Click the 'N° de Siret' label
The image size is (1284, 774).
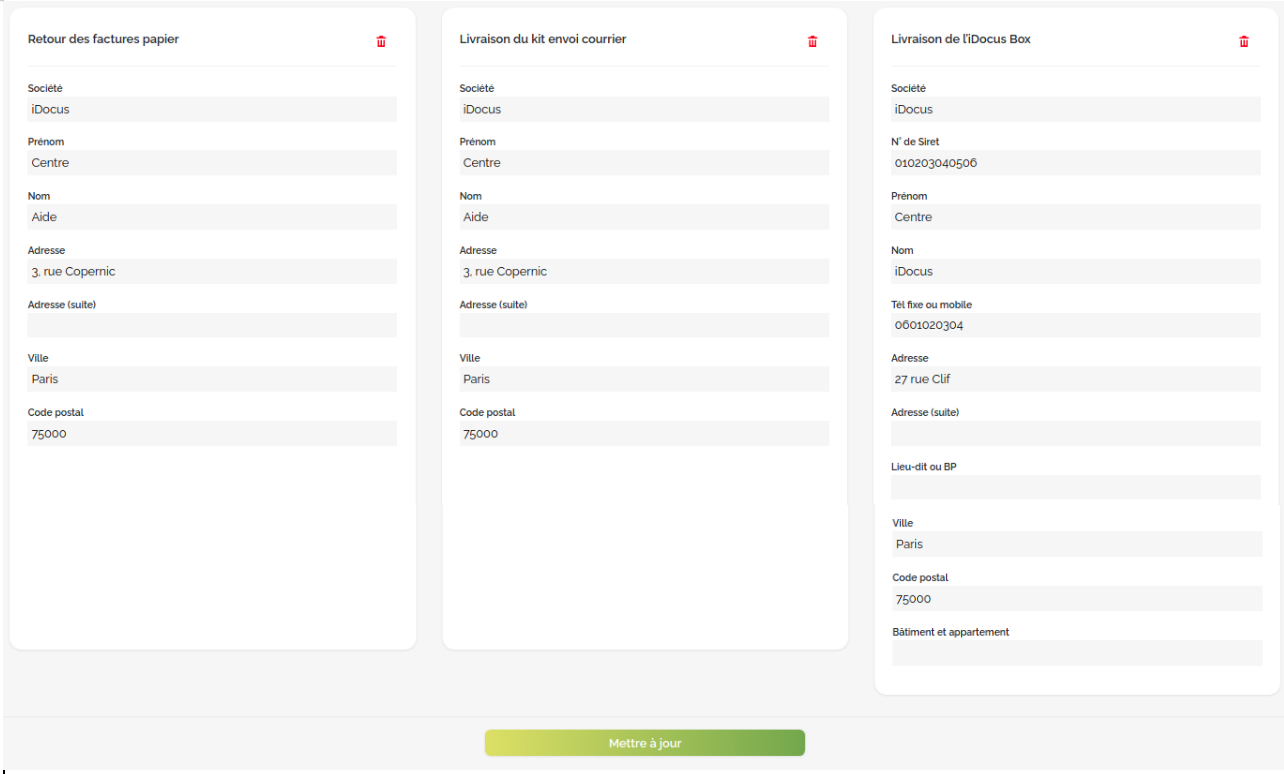click(915, 142)
